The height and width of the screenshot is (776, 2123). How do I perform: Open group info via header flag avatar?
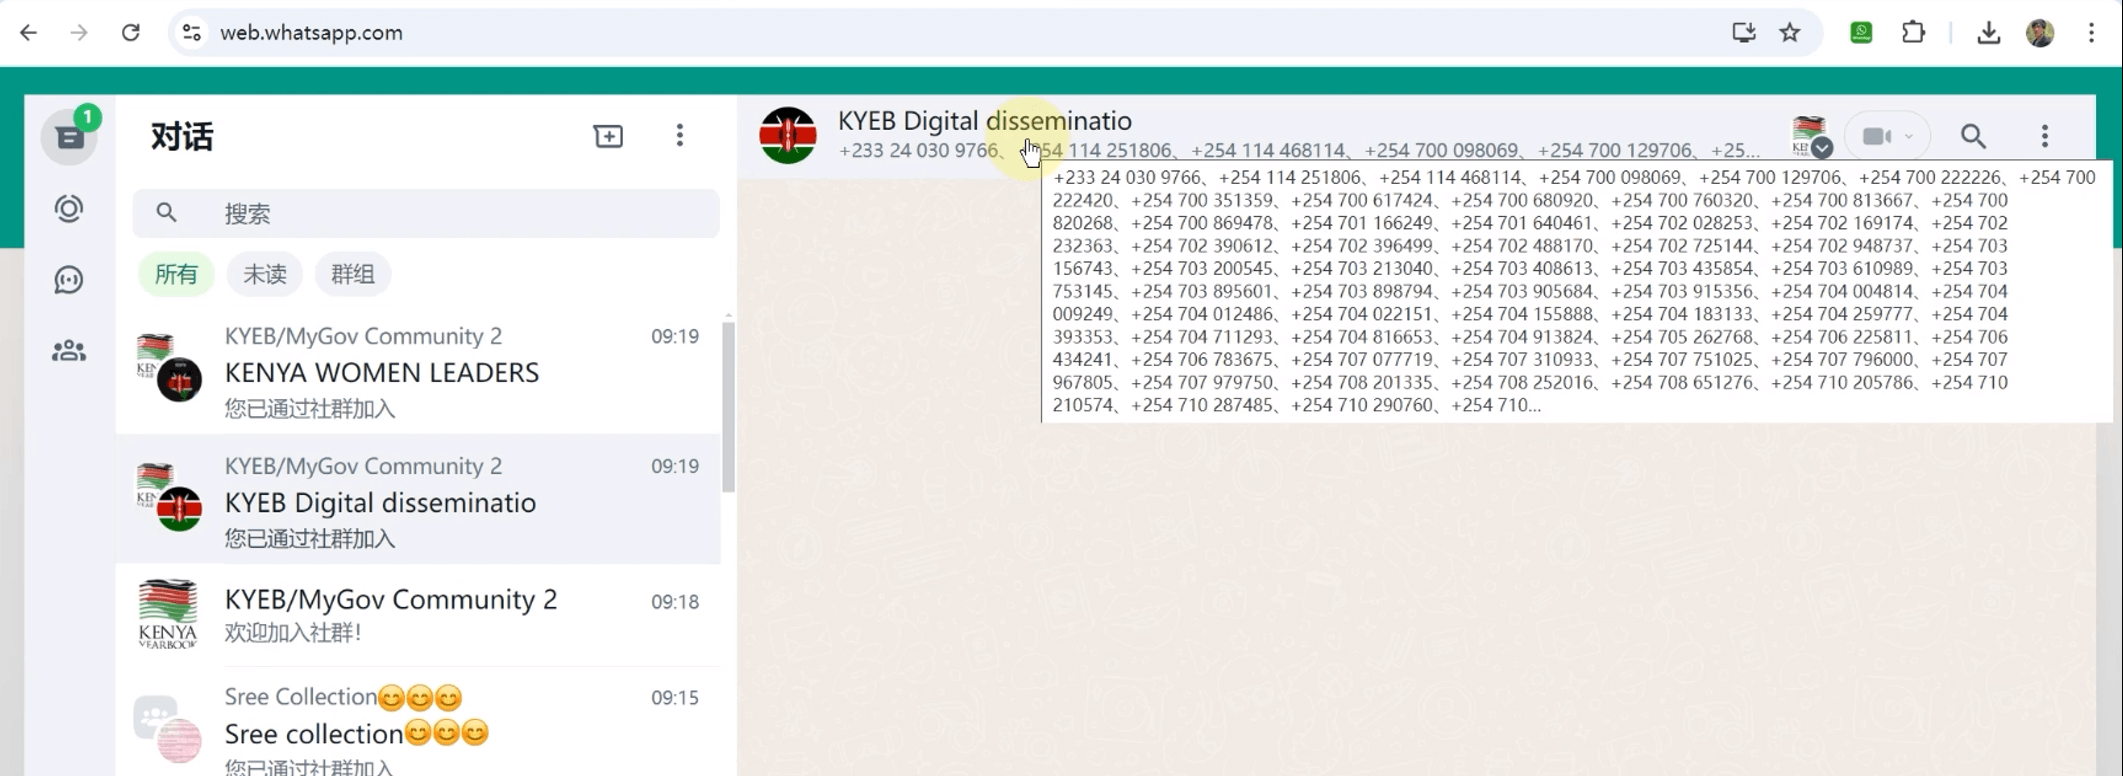[787, 136]
